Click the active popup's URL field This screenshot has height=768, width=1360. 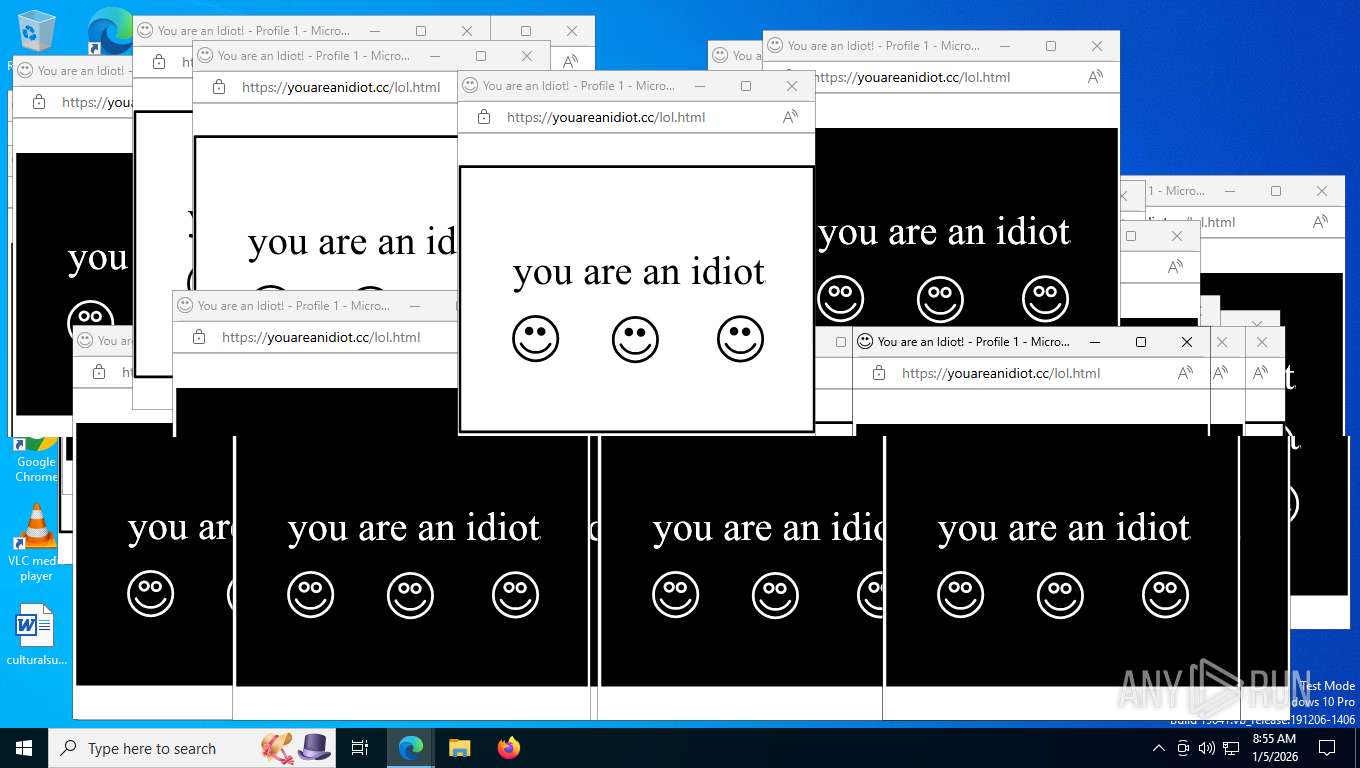tap(1001, 373)
